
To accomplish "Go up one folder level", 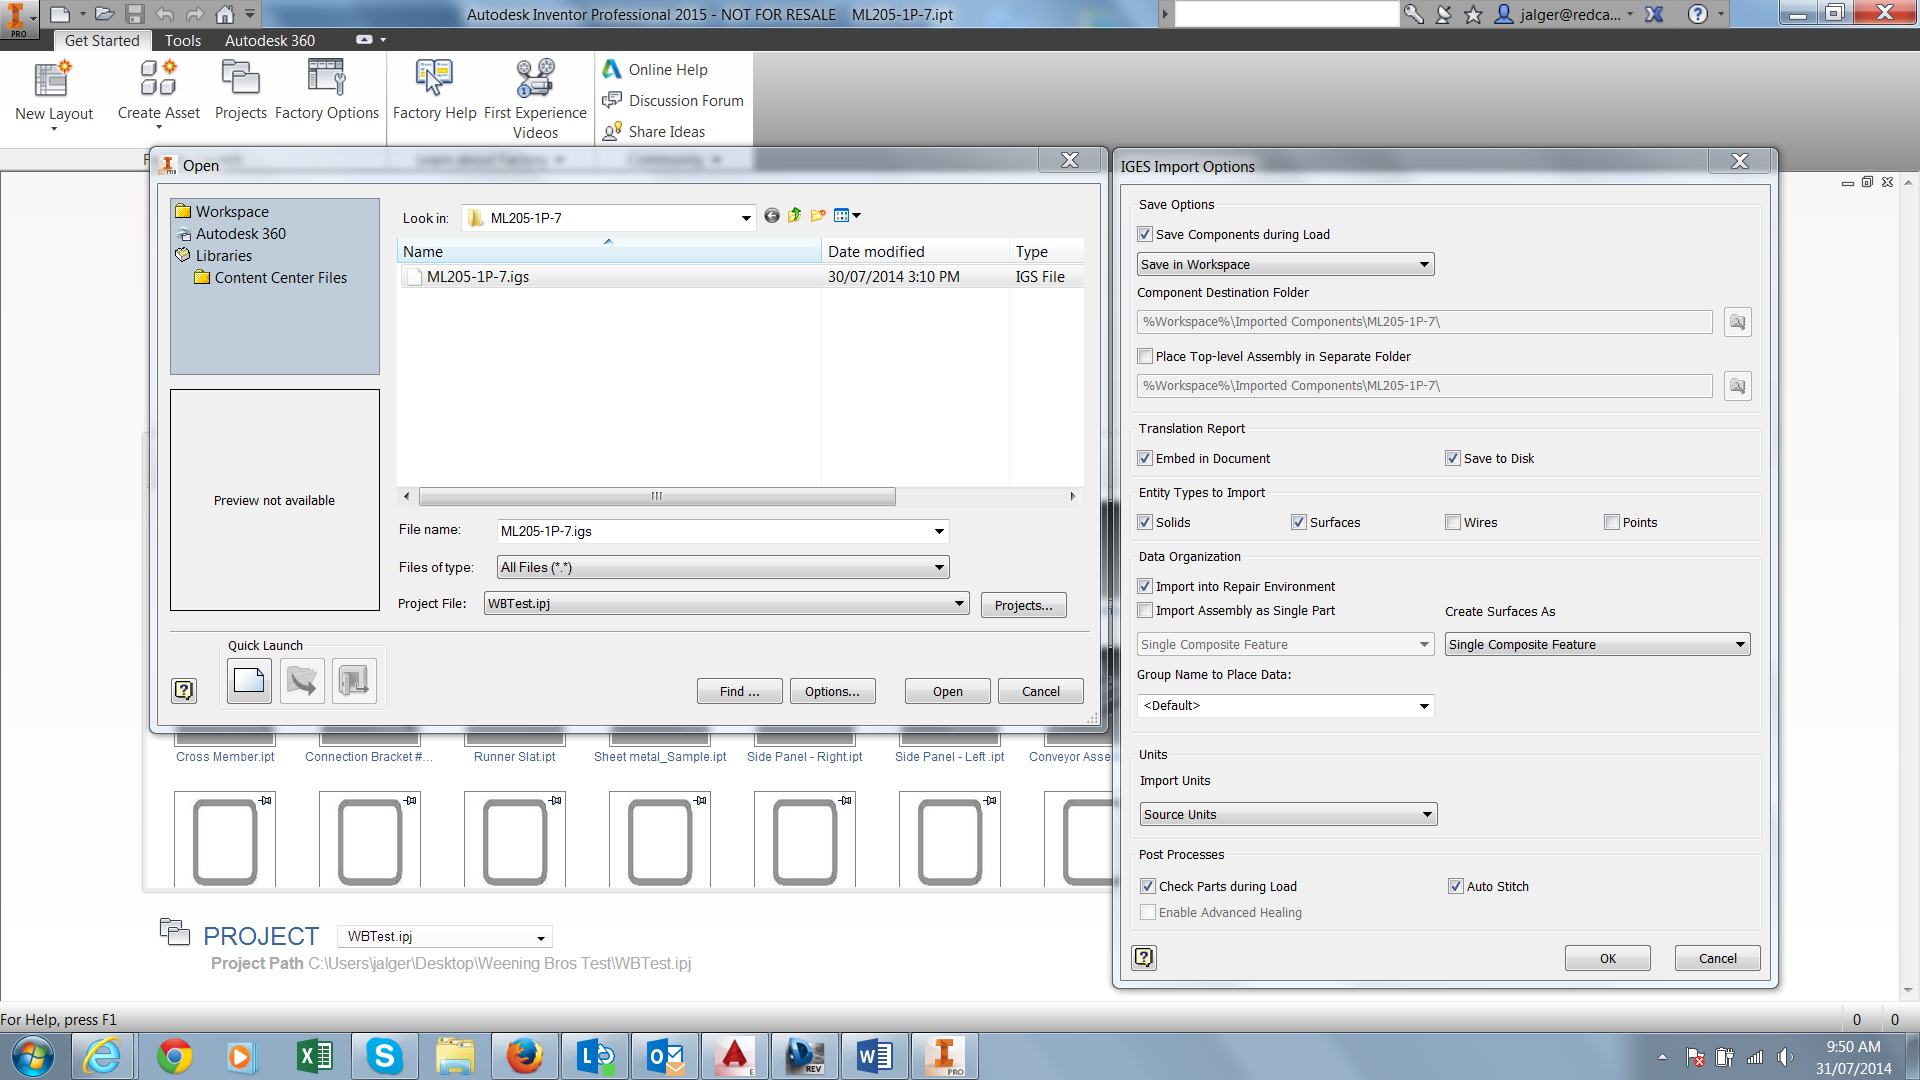I will pyautogui.click(x=795, y=216).
